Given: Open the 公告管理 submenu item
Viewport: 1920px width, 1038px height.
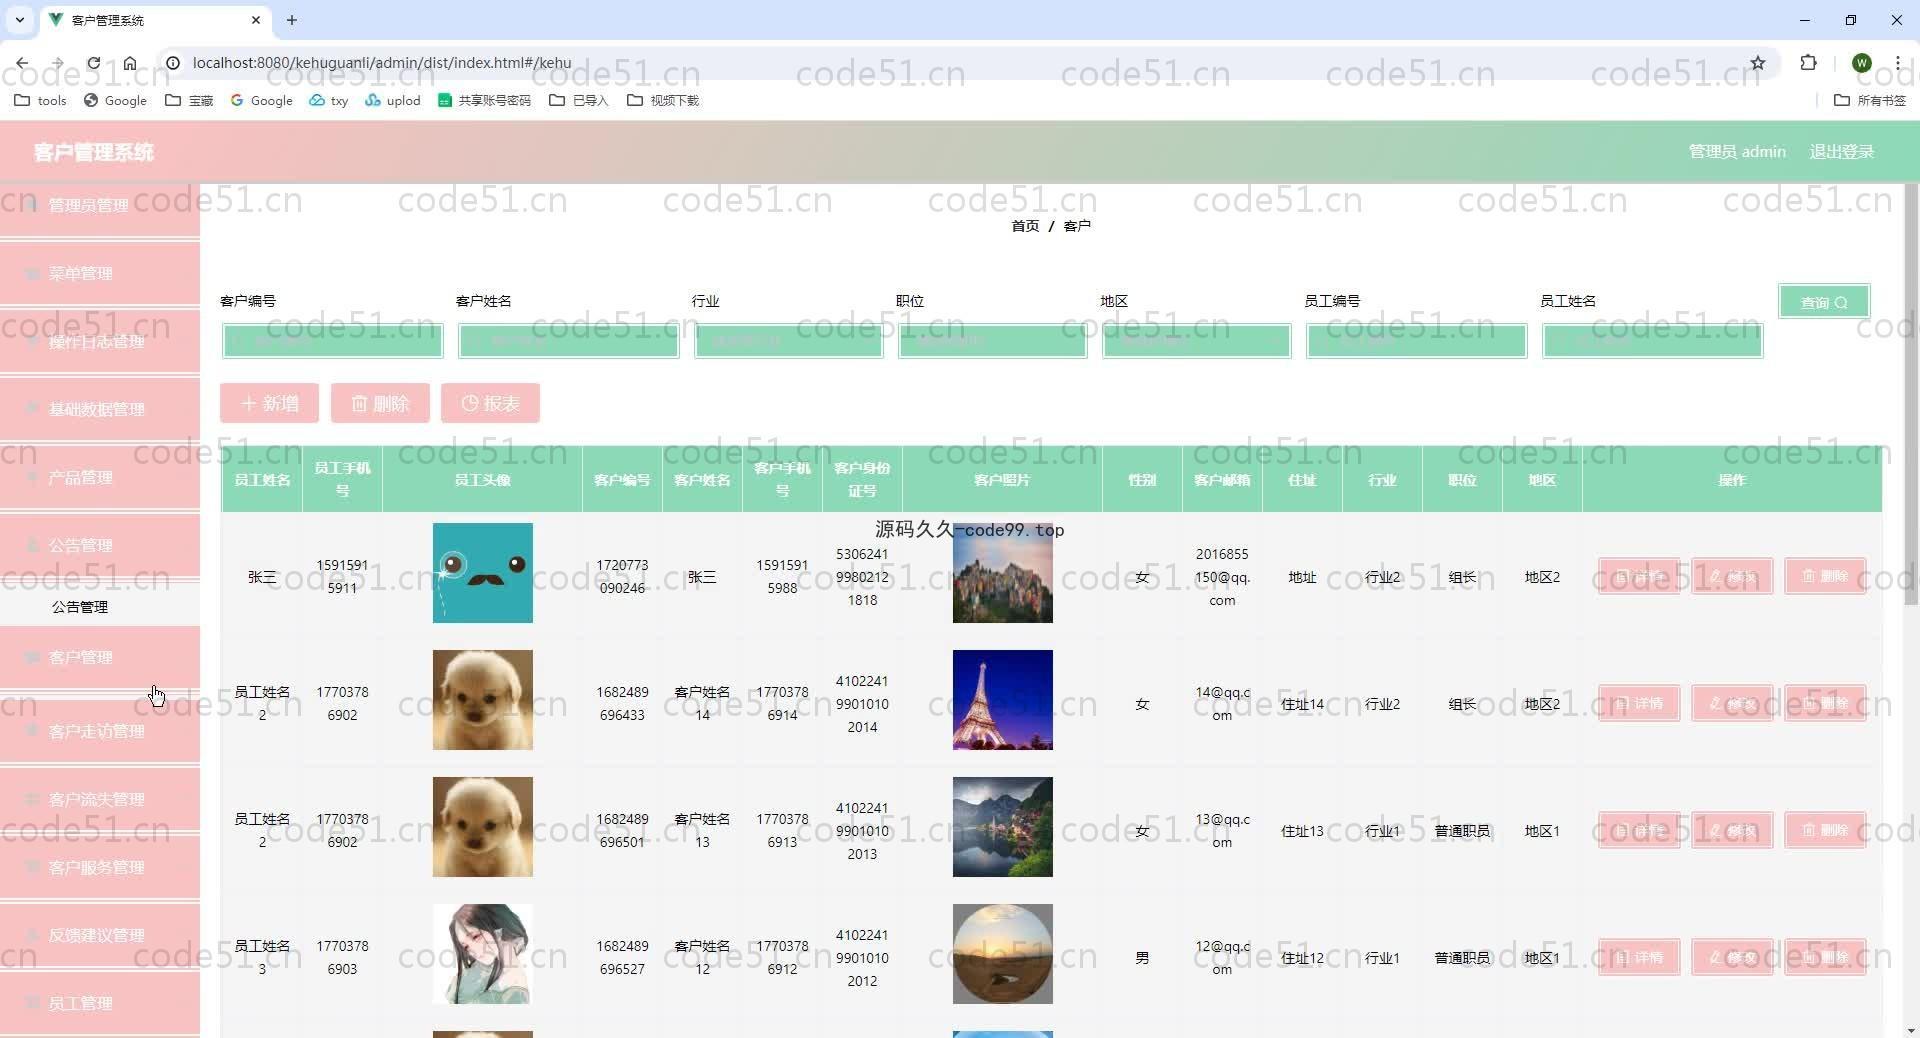Looking at the screenshot, I should pos(80,607).
